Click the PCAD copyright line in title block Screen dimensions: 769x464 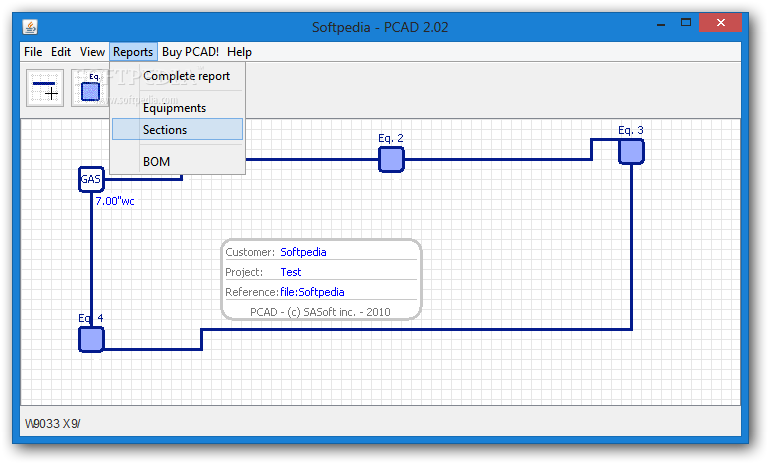320,312
